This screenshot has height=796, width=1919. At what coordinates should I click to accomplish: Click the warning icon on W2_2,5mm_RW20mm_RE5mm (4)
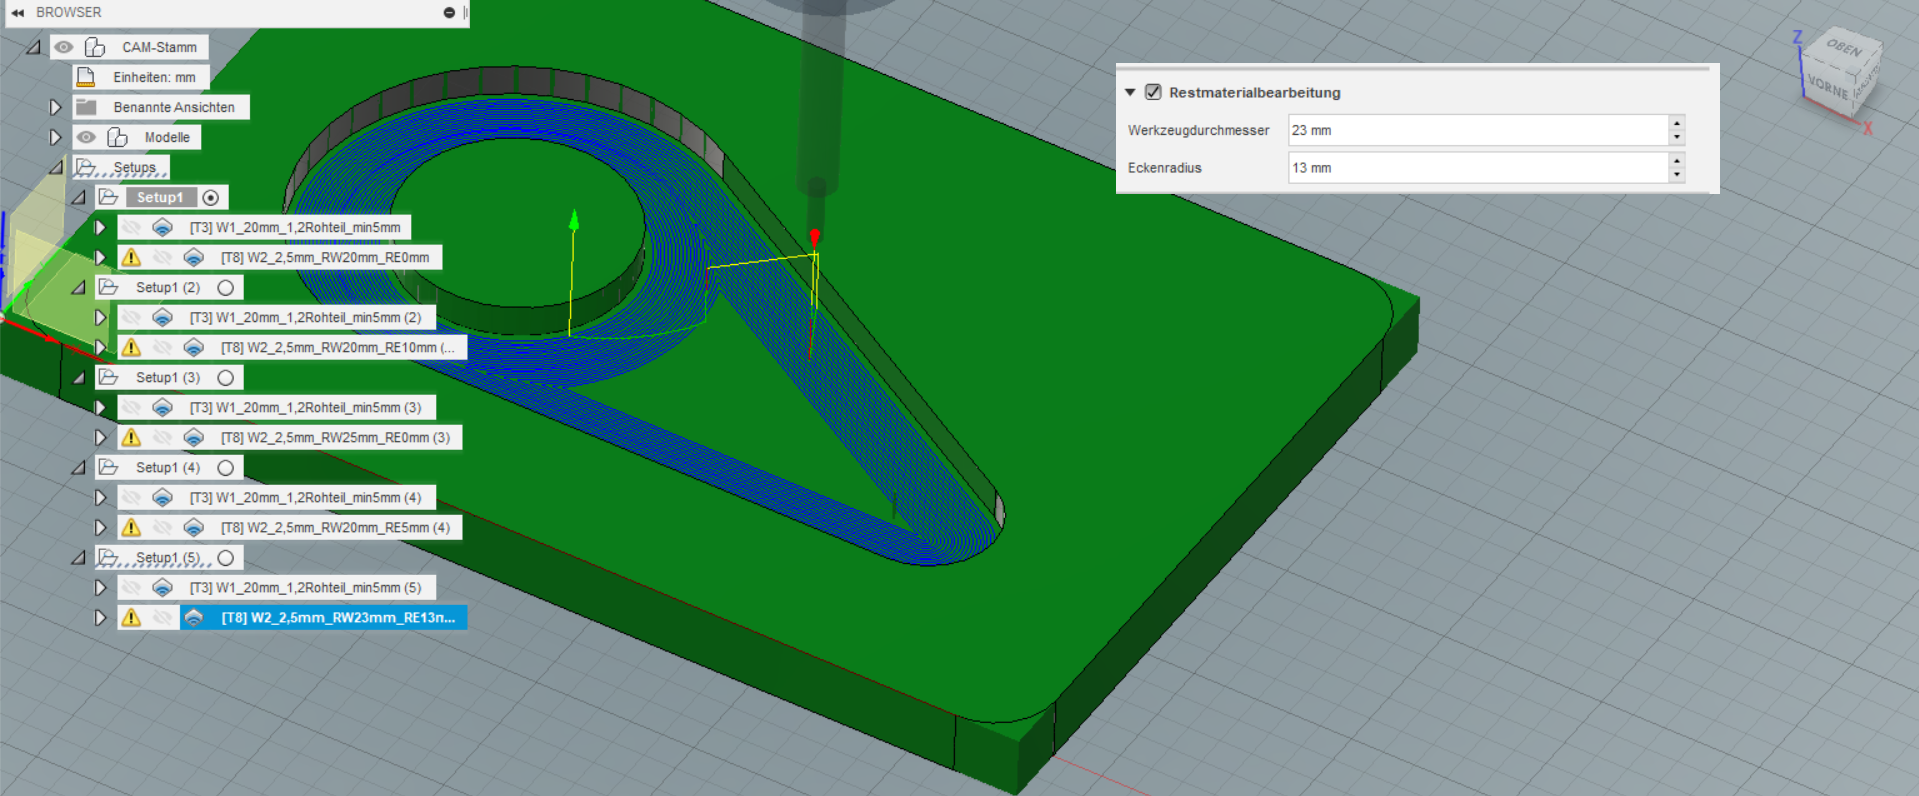[x=131, y=527]
